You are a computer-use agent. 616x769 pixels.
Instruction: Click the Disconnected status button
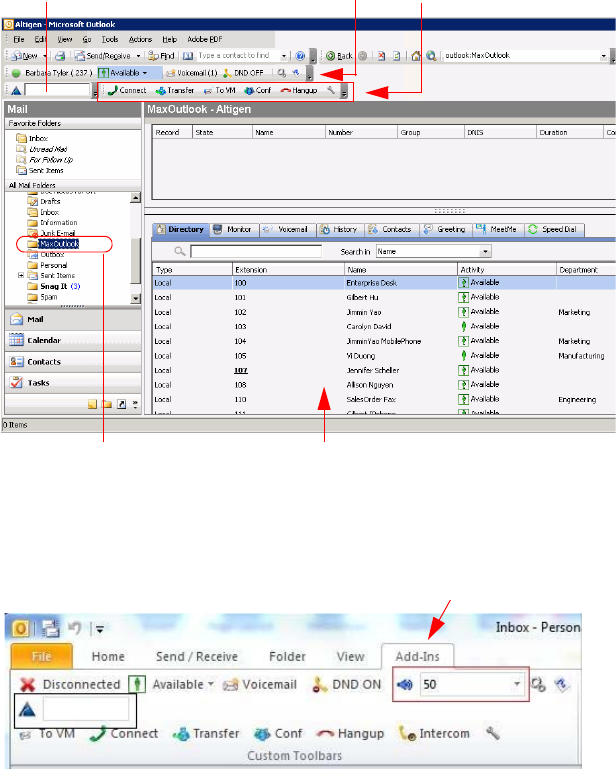tap(70, 684)
